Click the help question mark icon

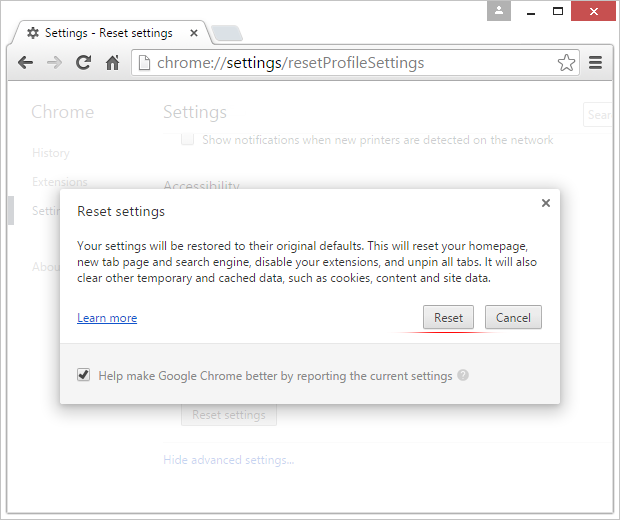click(463, 375)
